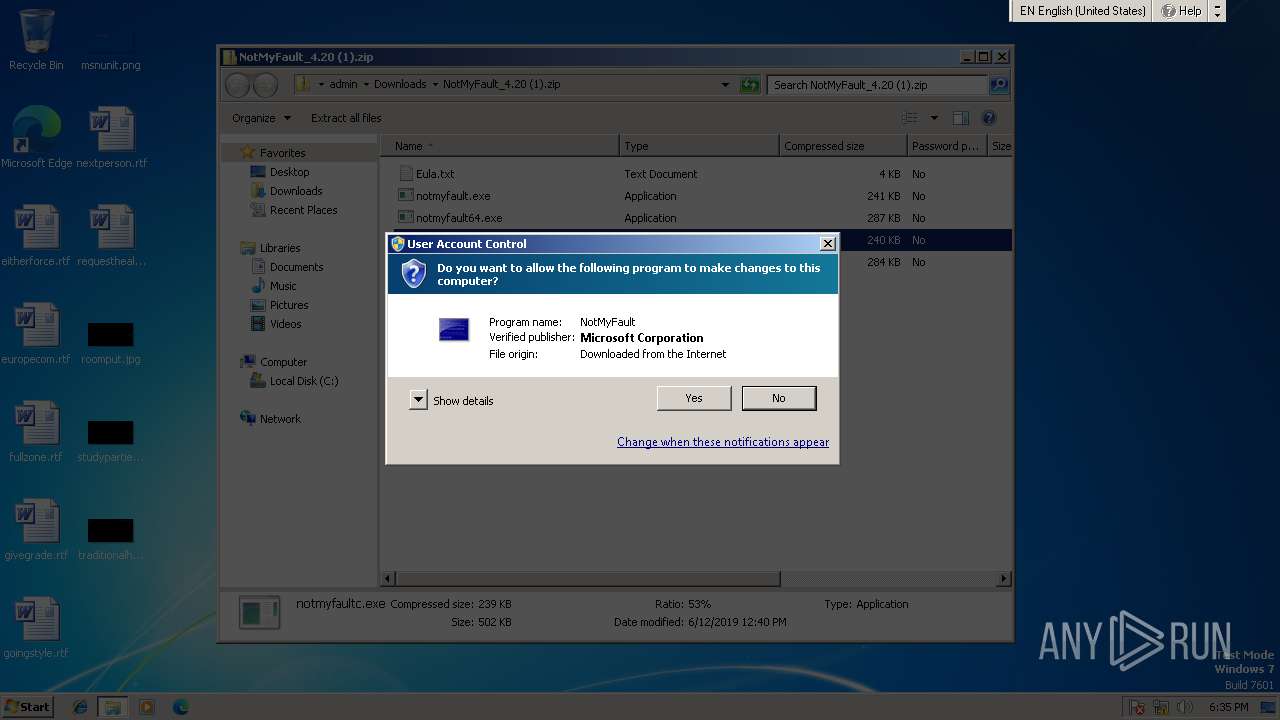Viewport: 1280px width, 720px height.
Task: Click the admin breadcrumb in address bar
Action: click(x=343, y=85)
